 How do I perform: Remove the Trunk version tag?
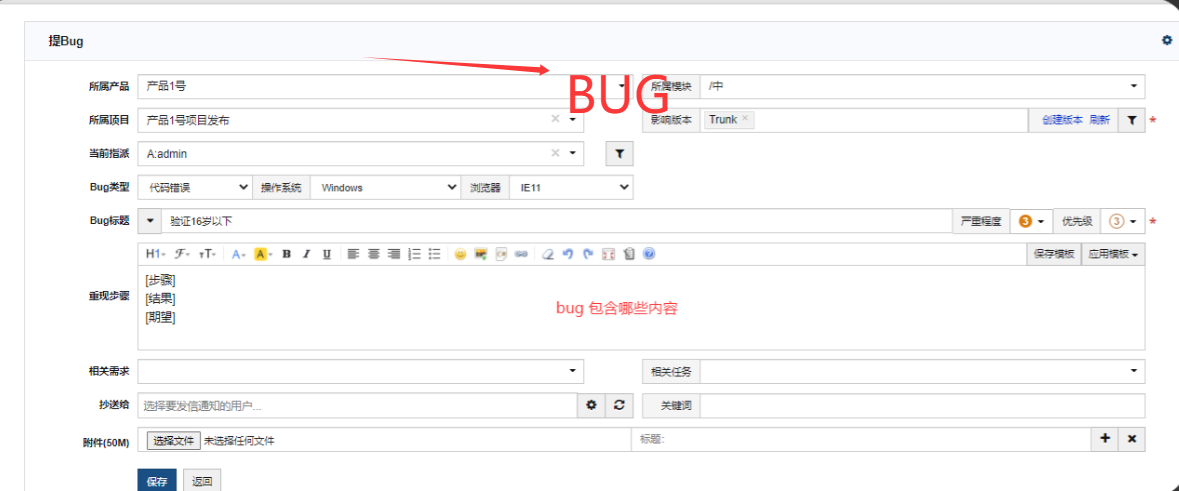(x=744, y=118)
